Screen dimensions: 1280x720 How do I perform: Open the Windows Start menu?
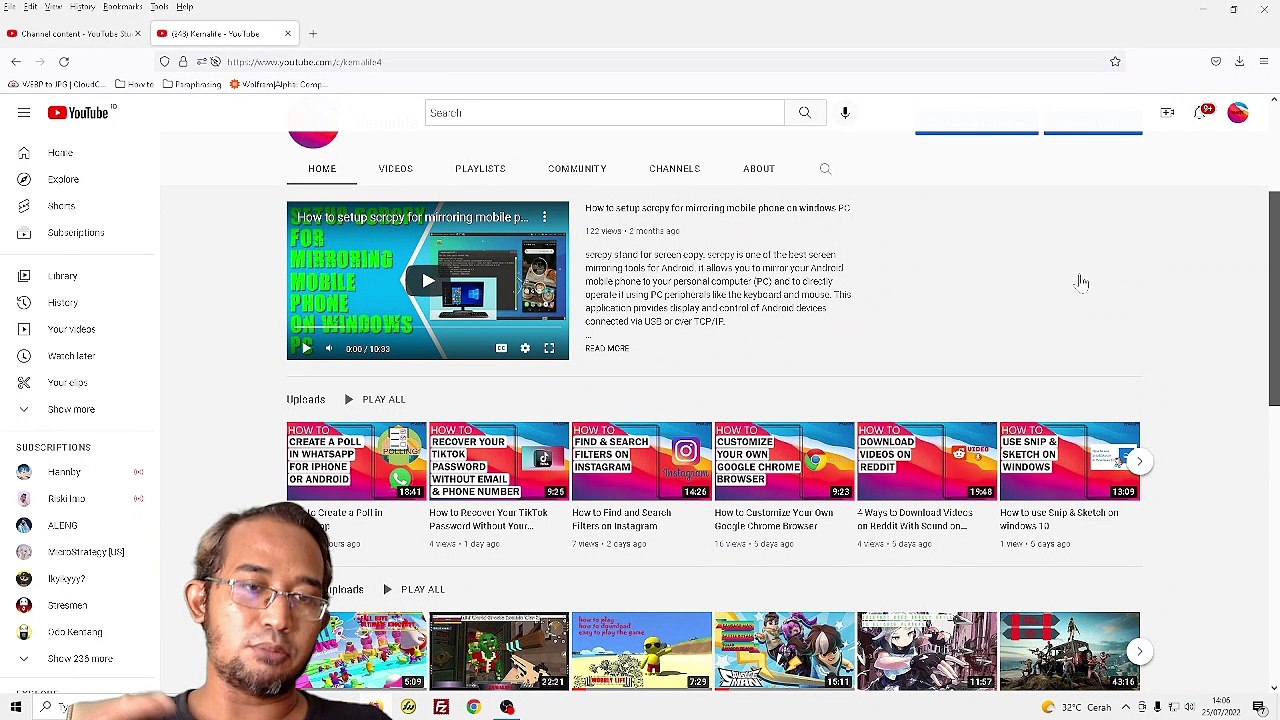point(16,708)
